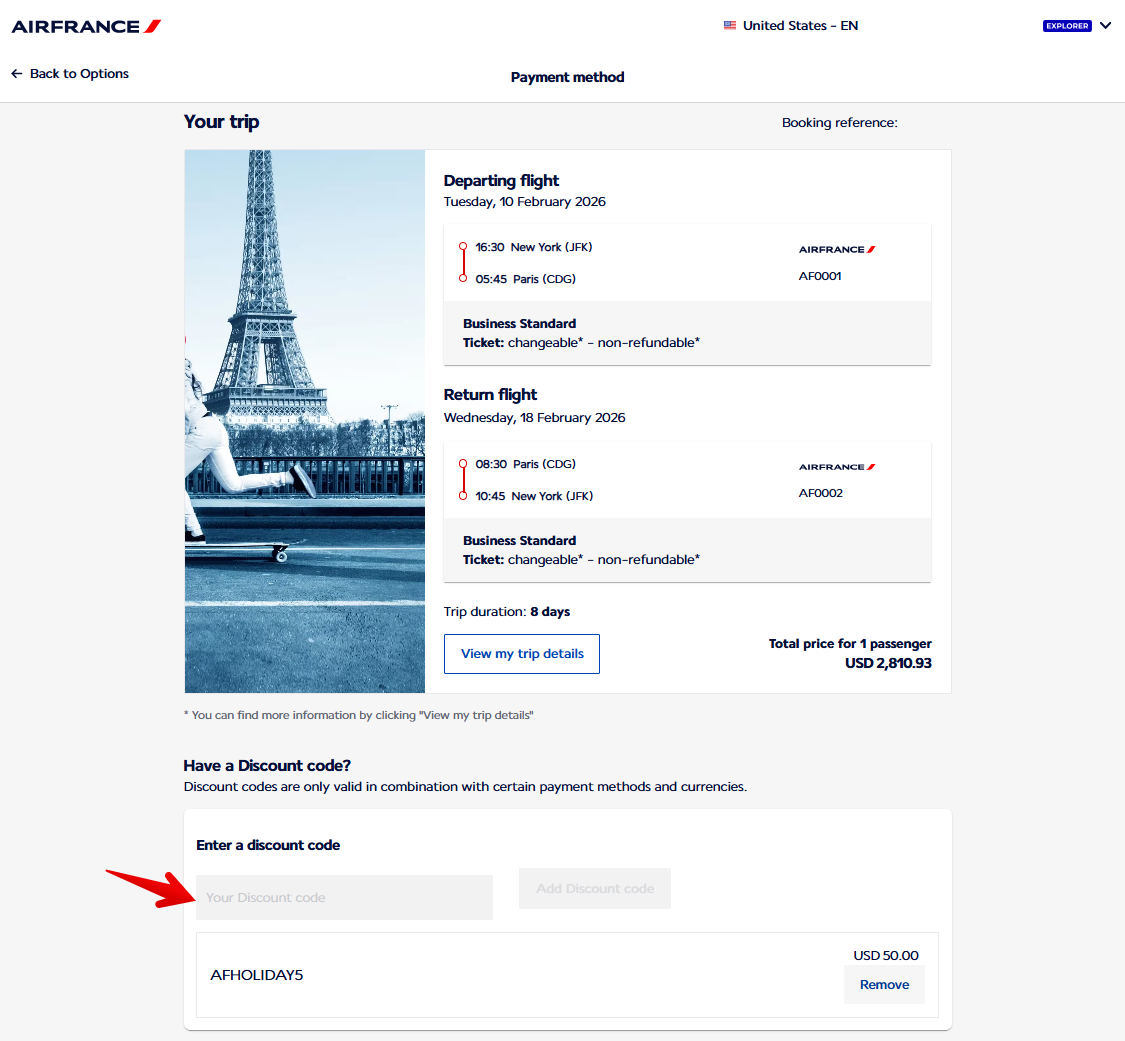Click the United States flag icon
This screenshot has height=1041, width=1125.
(x=730, y=25)
